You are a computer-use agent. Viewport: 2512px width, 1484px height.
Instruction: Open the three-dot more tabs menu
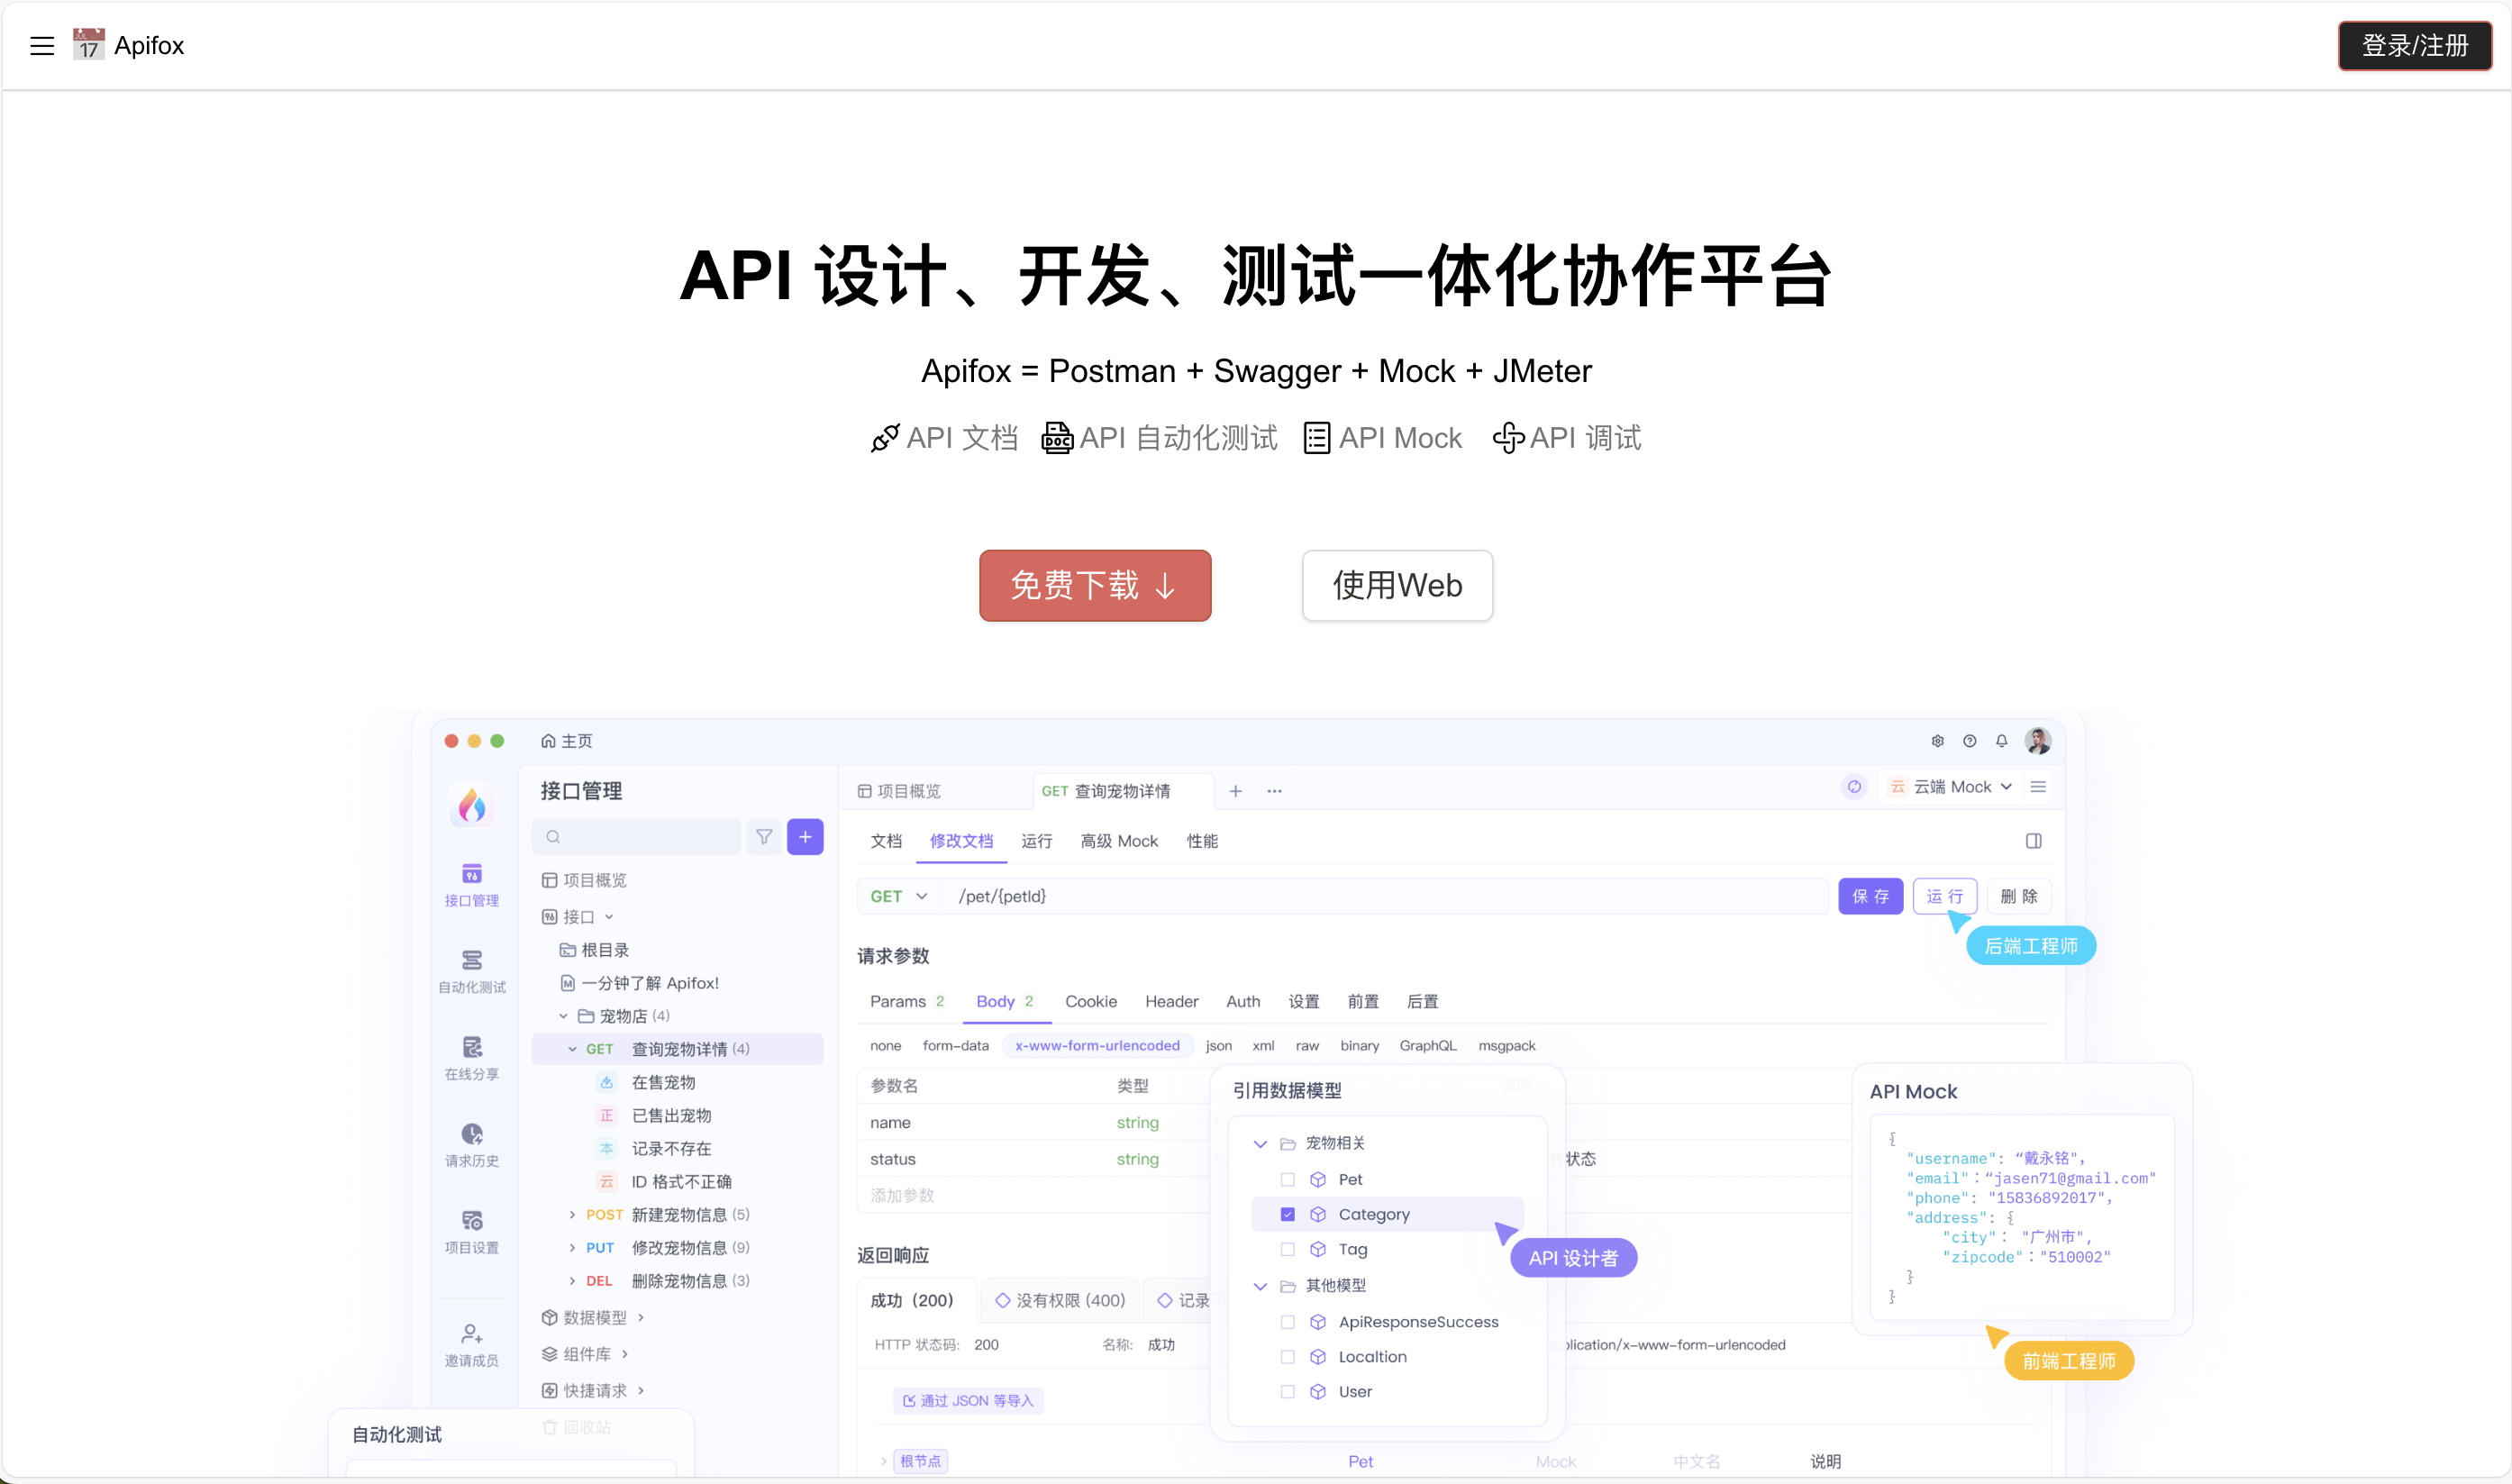click(1274, 791)
